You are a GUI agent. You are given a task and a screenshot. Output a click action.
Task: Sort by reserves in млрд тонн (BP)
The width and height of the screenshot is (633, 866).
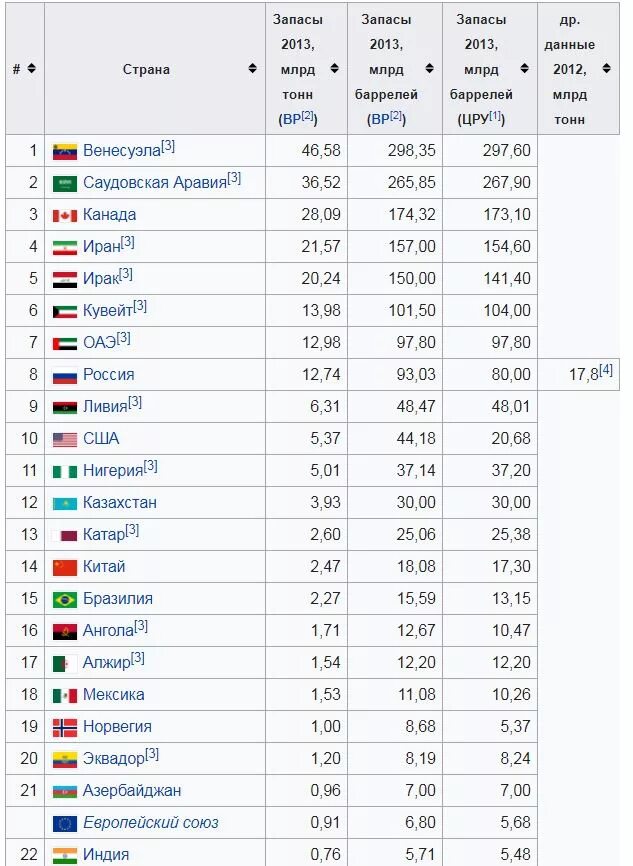coord(334,68)
